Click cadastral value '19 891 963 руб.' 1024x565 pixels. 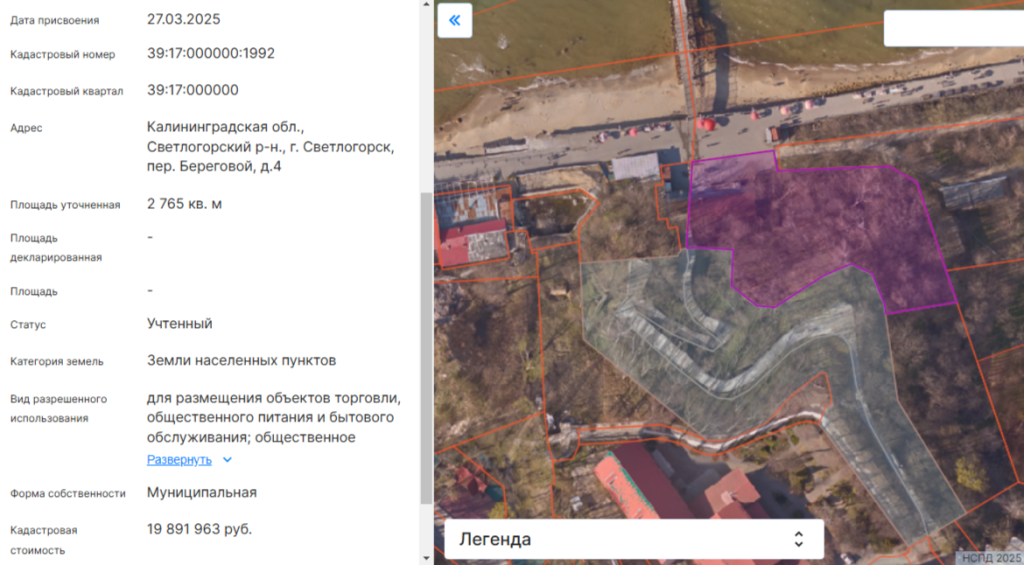click(x=199, y=529)
